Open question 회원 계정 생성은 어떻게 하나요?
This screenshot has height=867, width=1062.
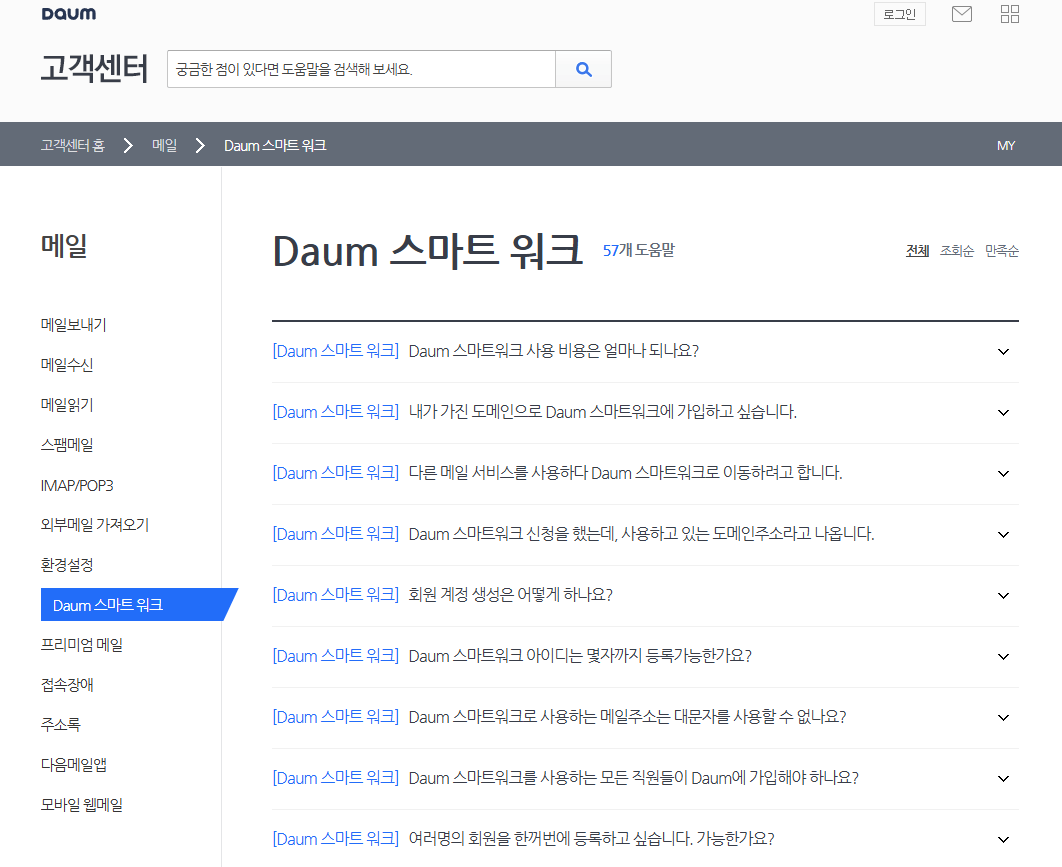[511, 595]
